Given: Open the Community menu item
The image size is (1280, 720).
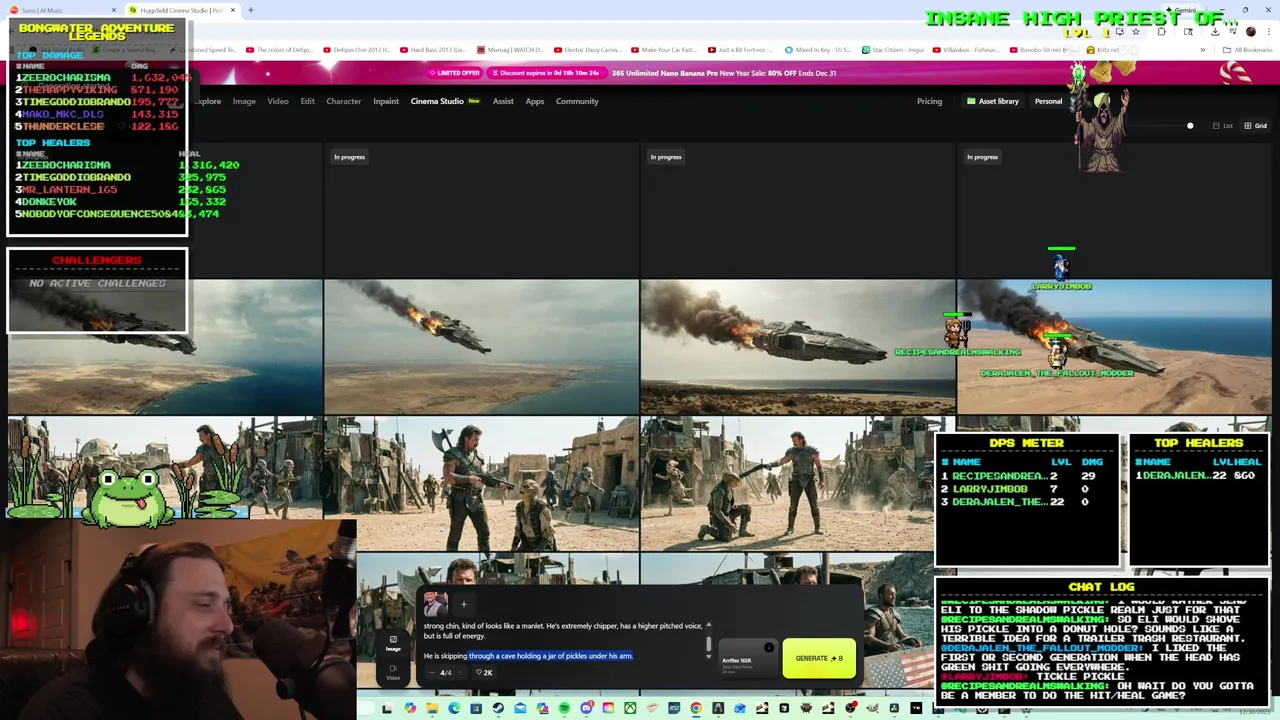Looking at the screenshot, I should [577, 101].
